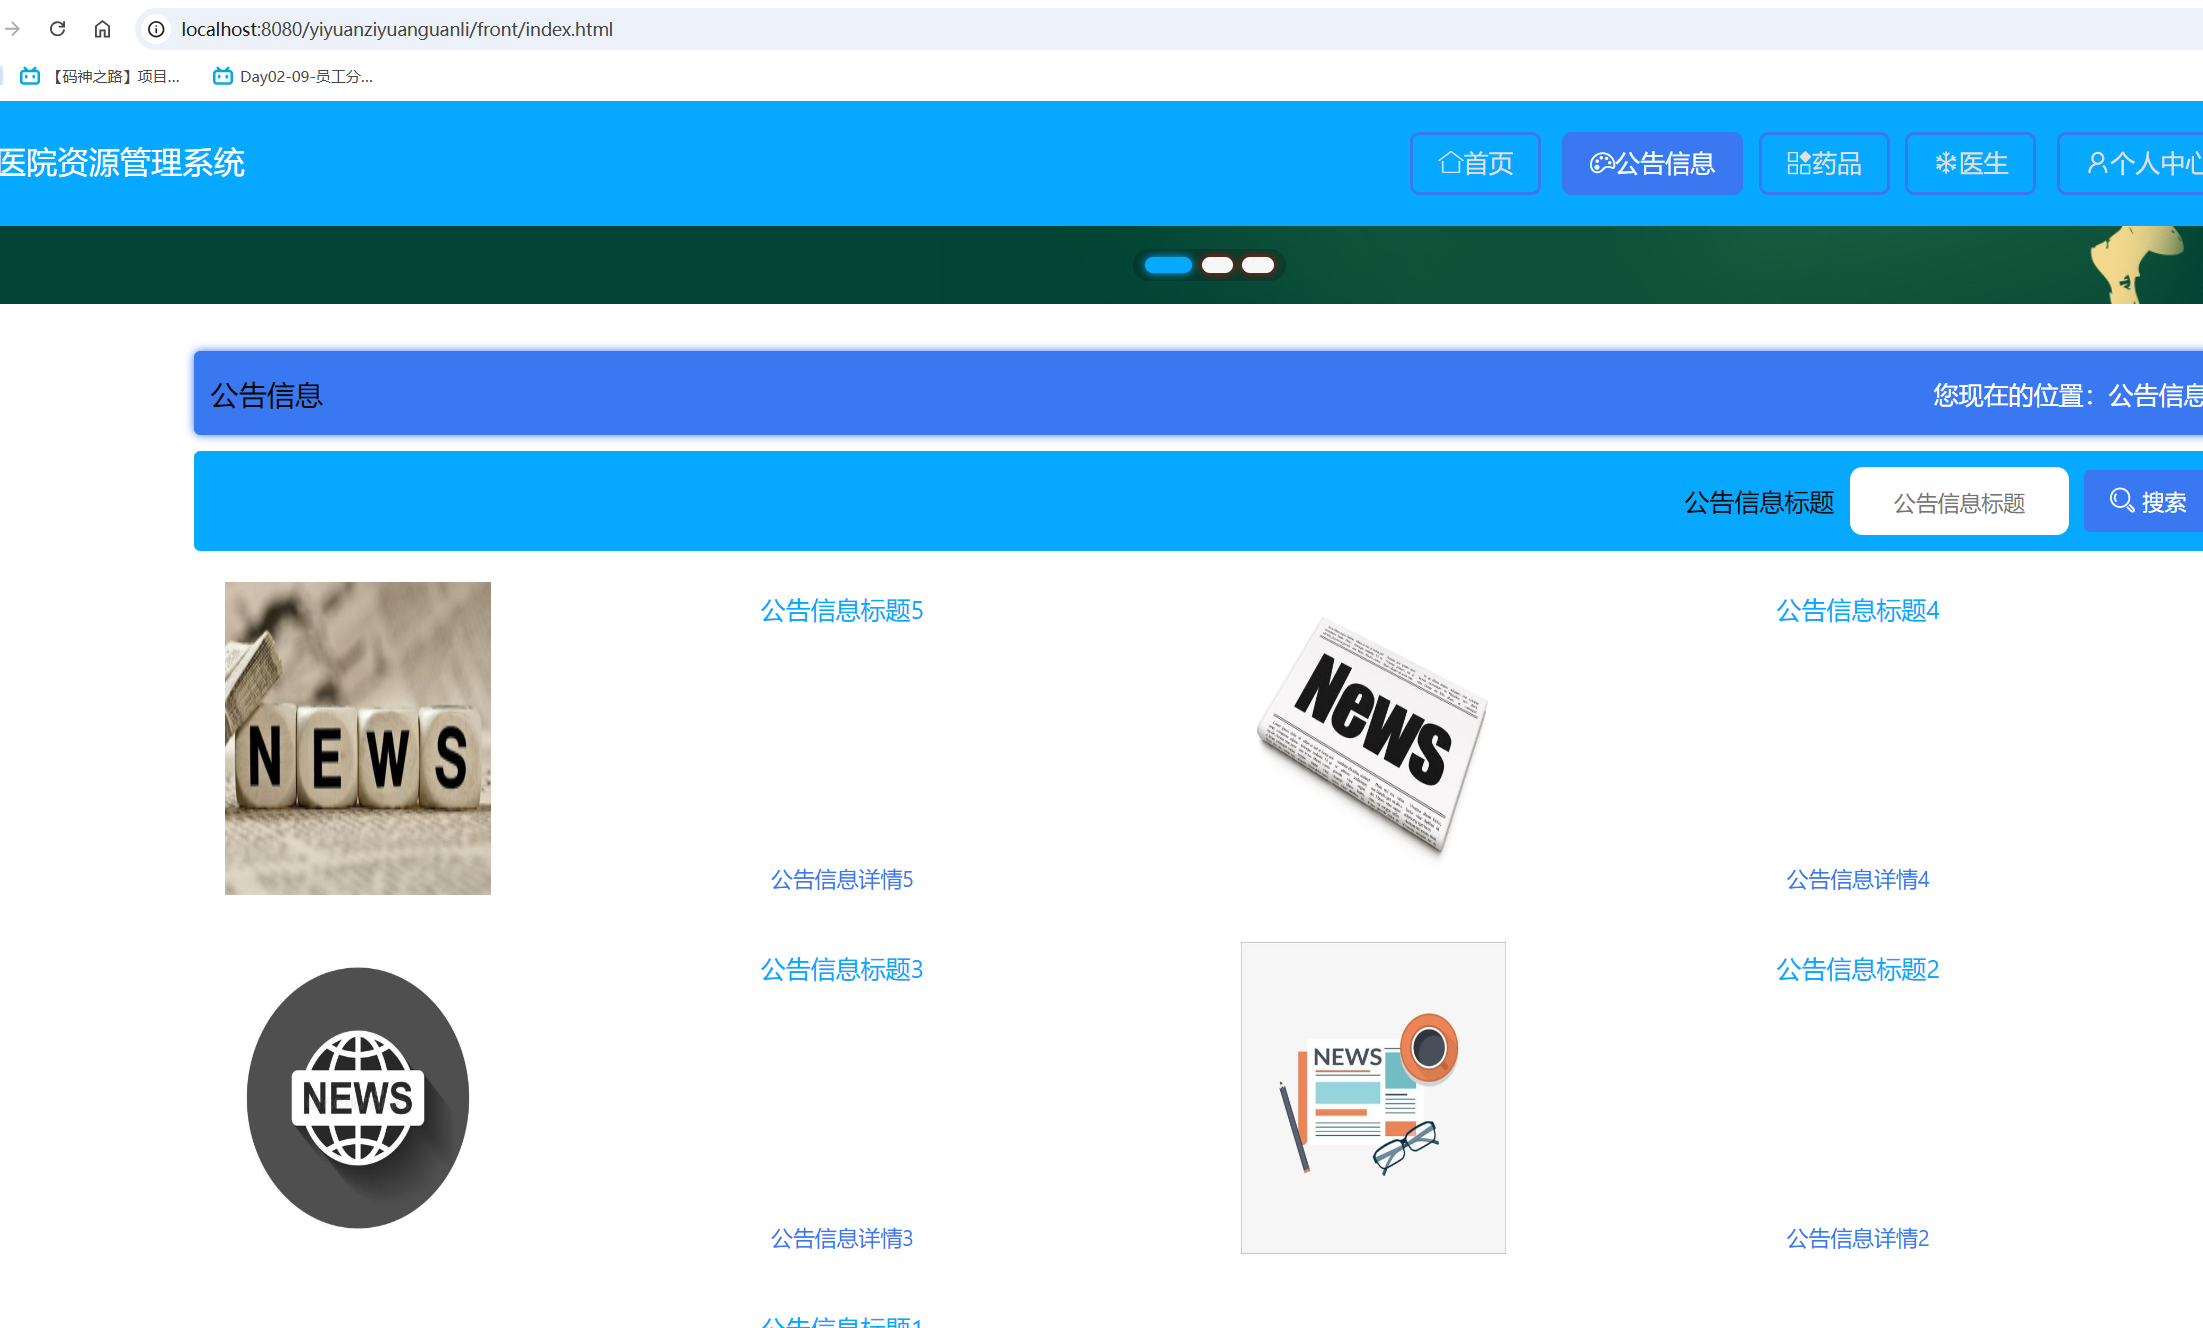Switch to the third carousel slide dot
This screenshot has width=2203, height=1328.
[1258, 265]
